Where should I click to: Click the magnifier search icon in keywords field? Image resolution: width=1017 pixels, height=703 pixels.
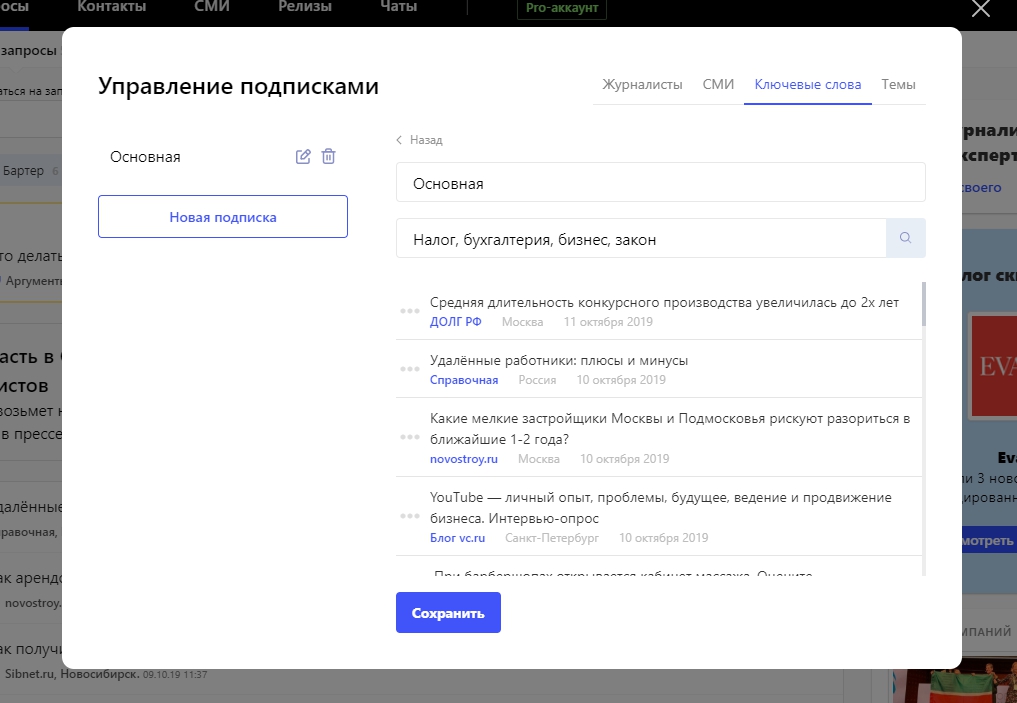click(905, 238)
